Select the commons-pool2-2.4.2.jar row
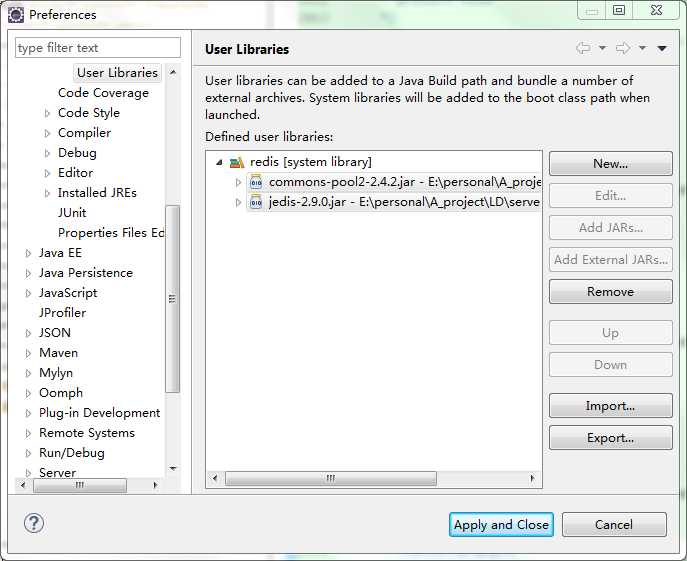The height and width of the screenshot is (561, 687). click(405, 182)
